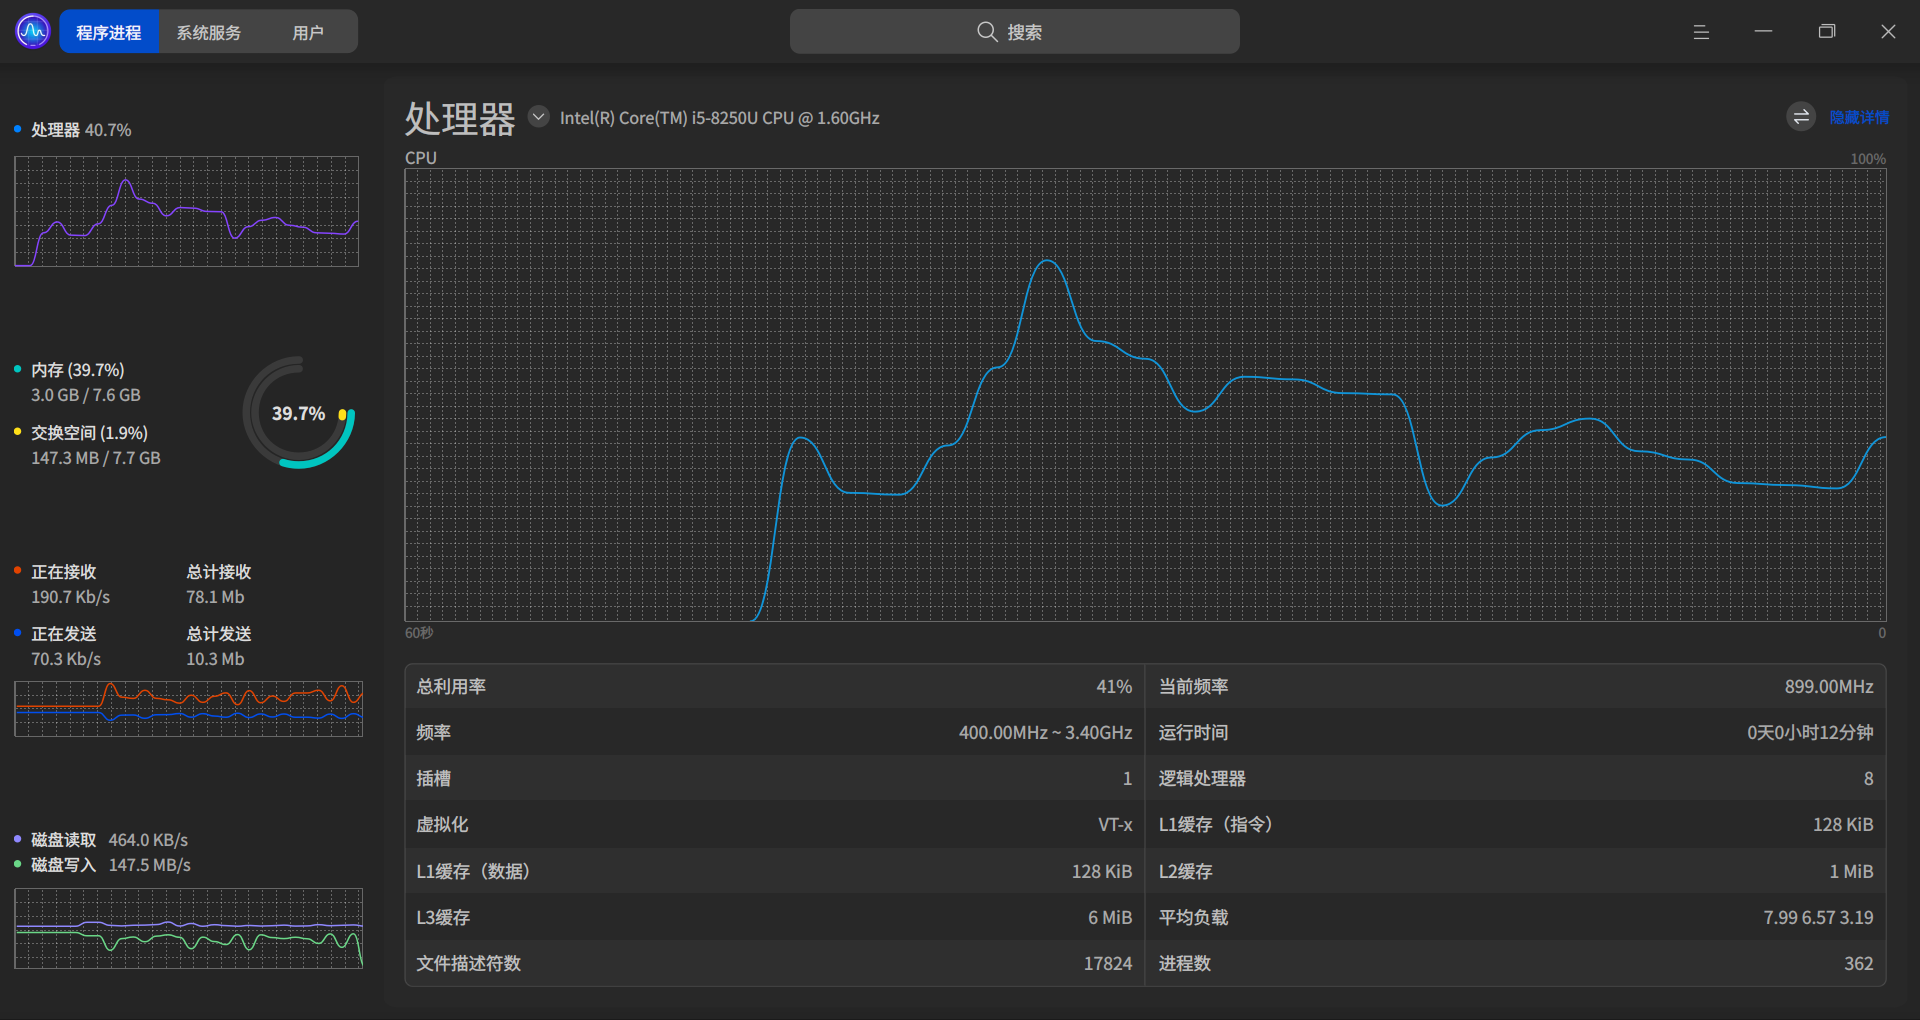Click the 总计接收 78.1 Mb value
The width and height of the screenshot is (1920, 1020).
point(215,597)
